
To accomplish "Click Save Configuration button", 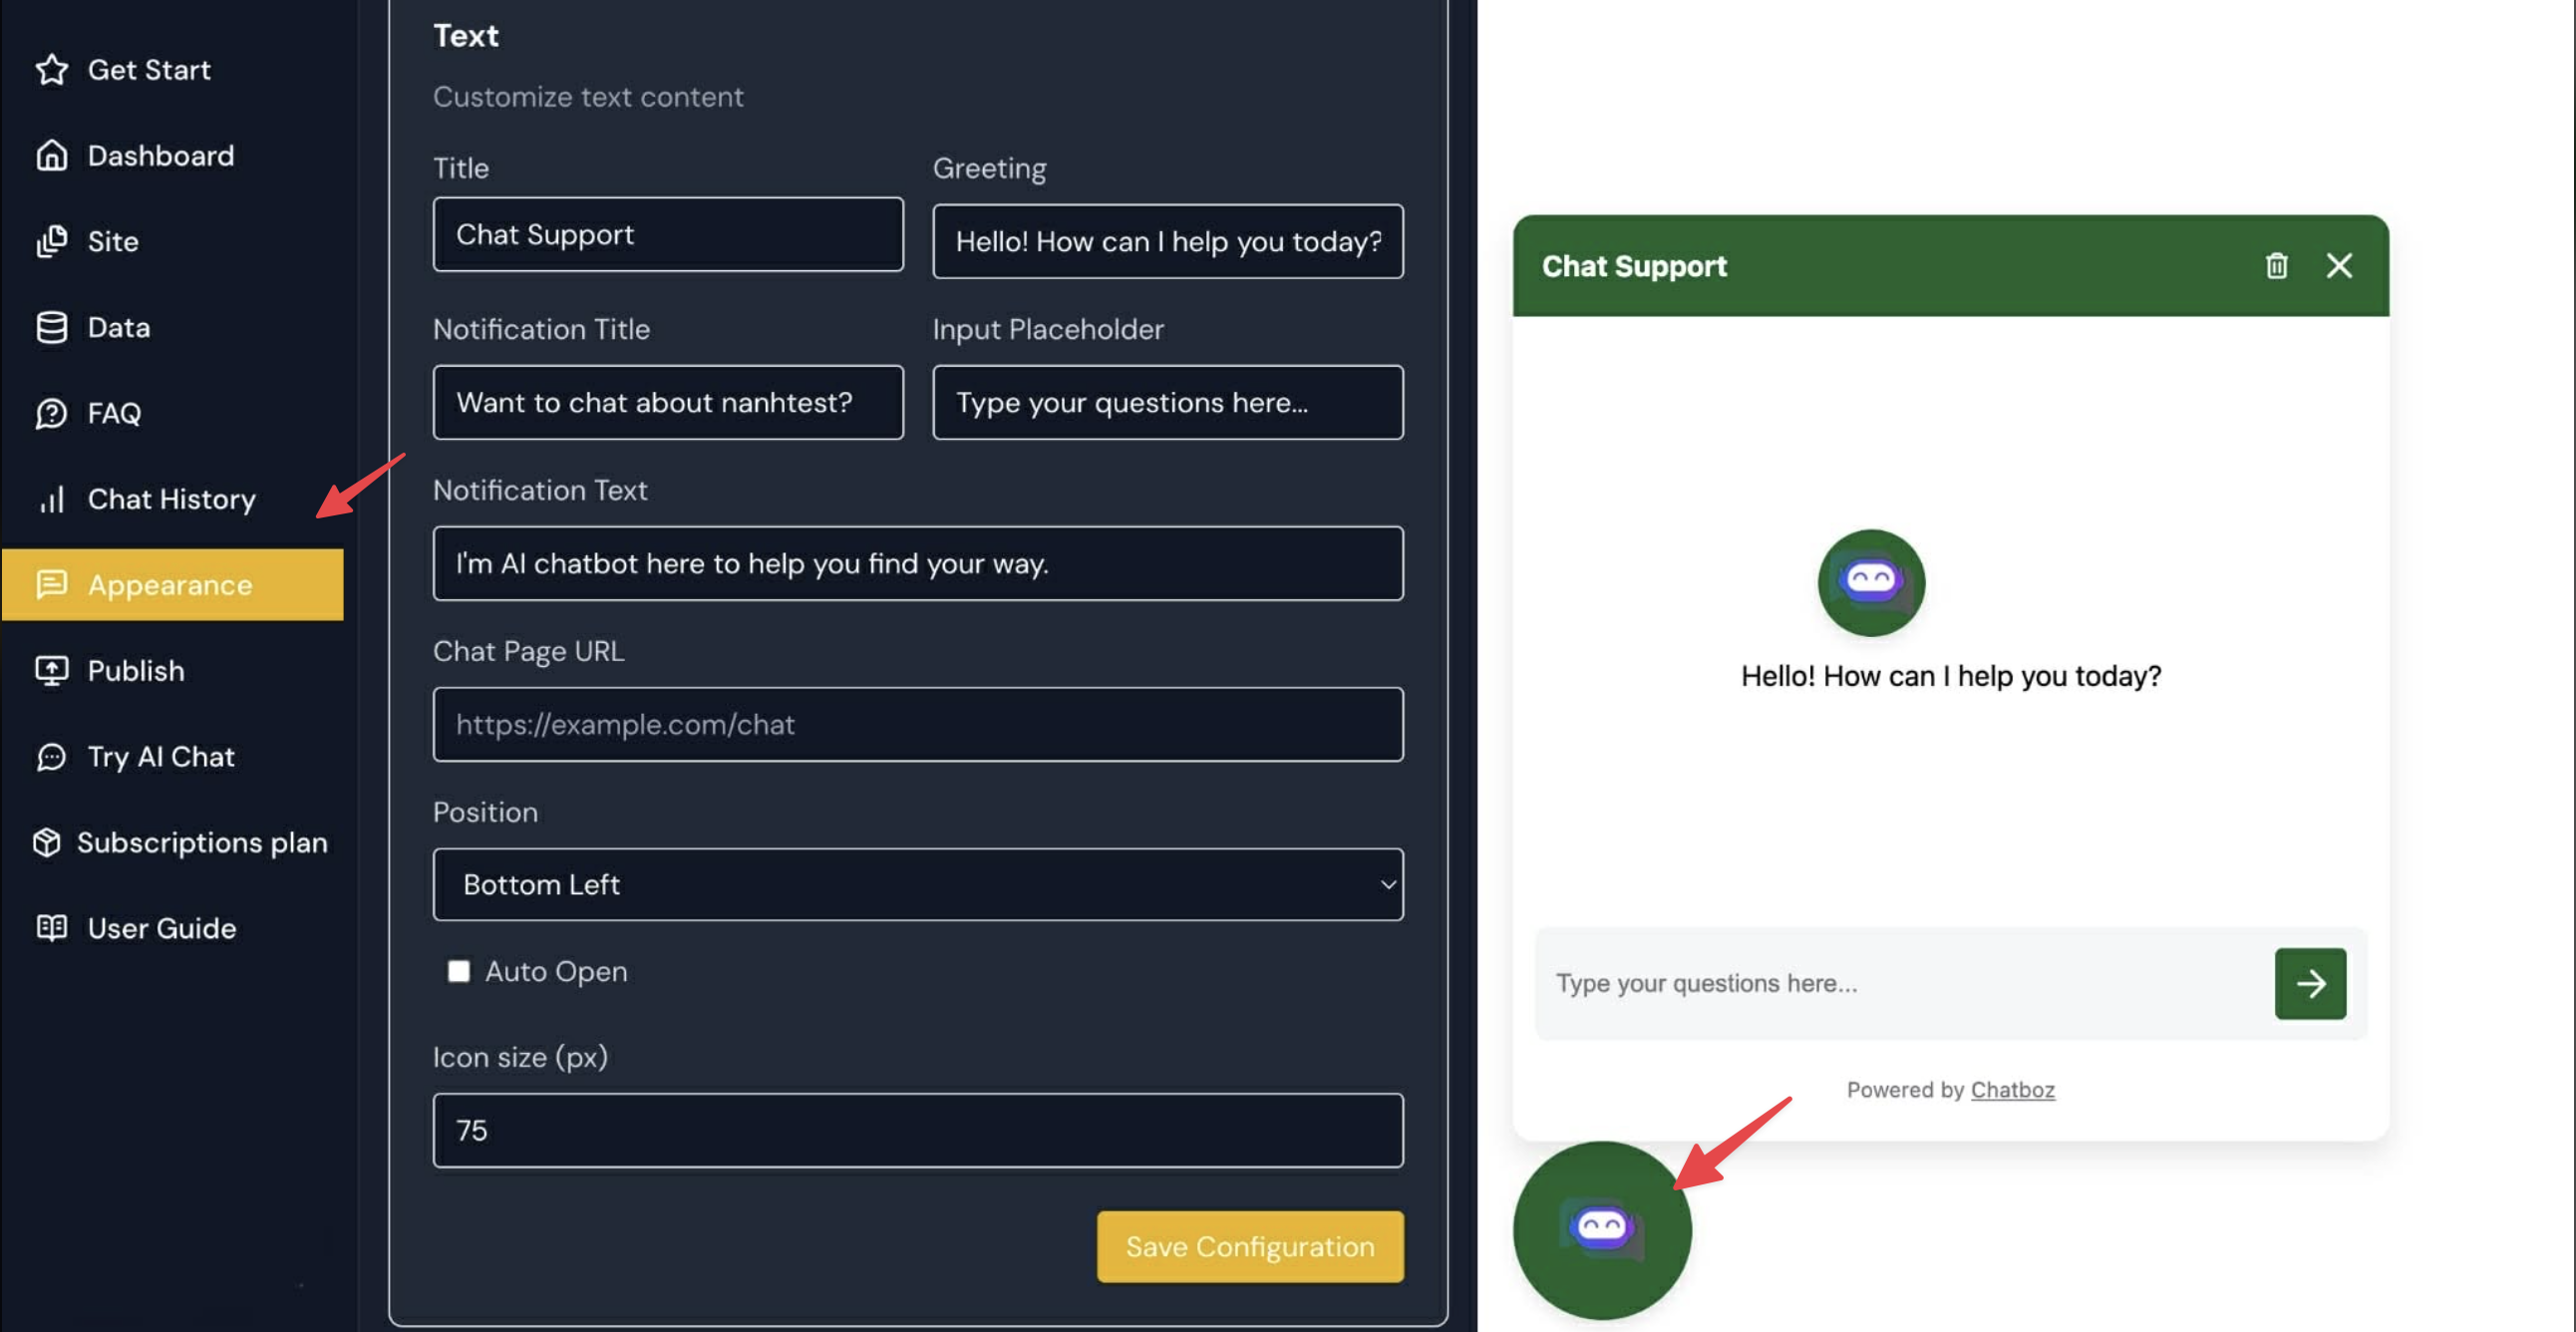I will [1249, 1246].
